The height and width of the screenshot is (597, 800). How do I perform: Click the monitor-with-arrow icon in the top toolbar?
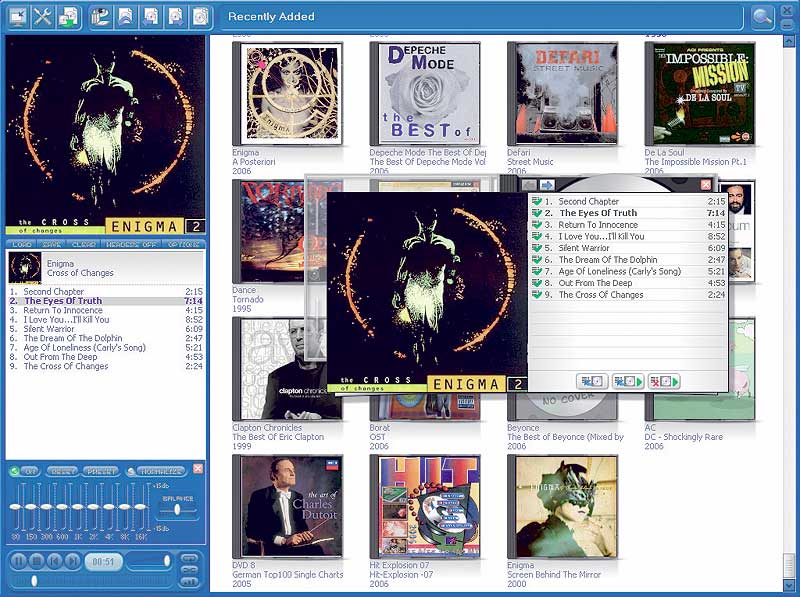point(18,17)
